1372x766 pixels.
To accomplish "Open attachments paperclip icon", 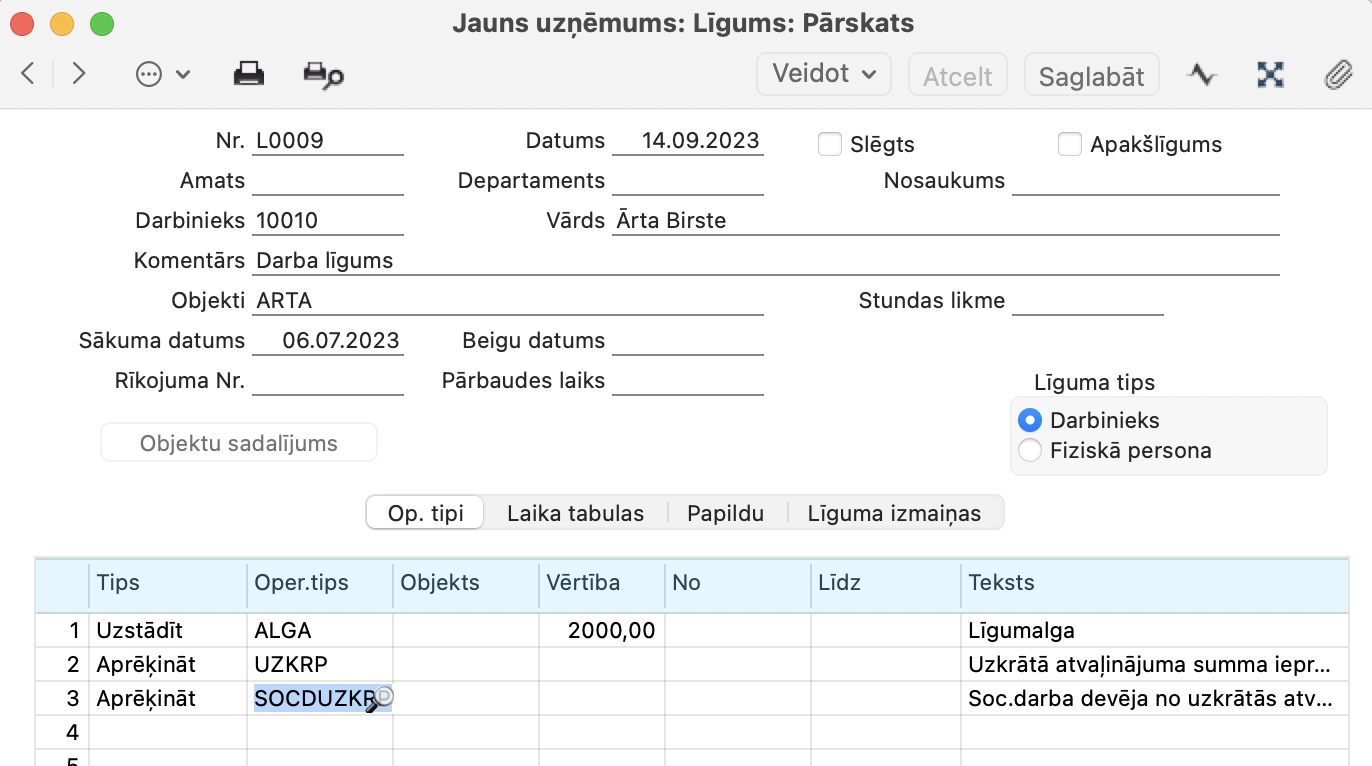I will (1337, 75).
